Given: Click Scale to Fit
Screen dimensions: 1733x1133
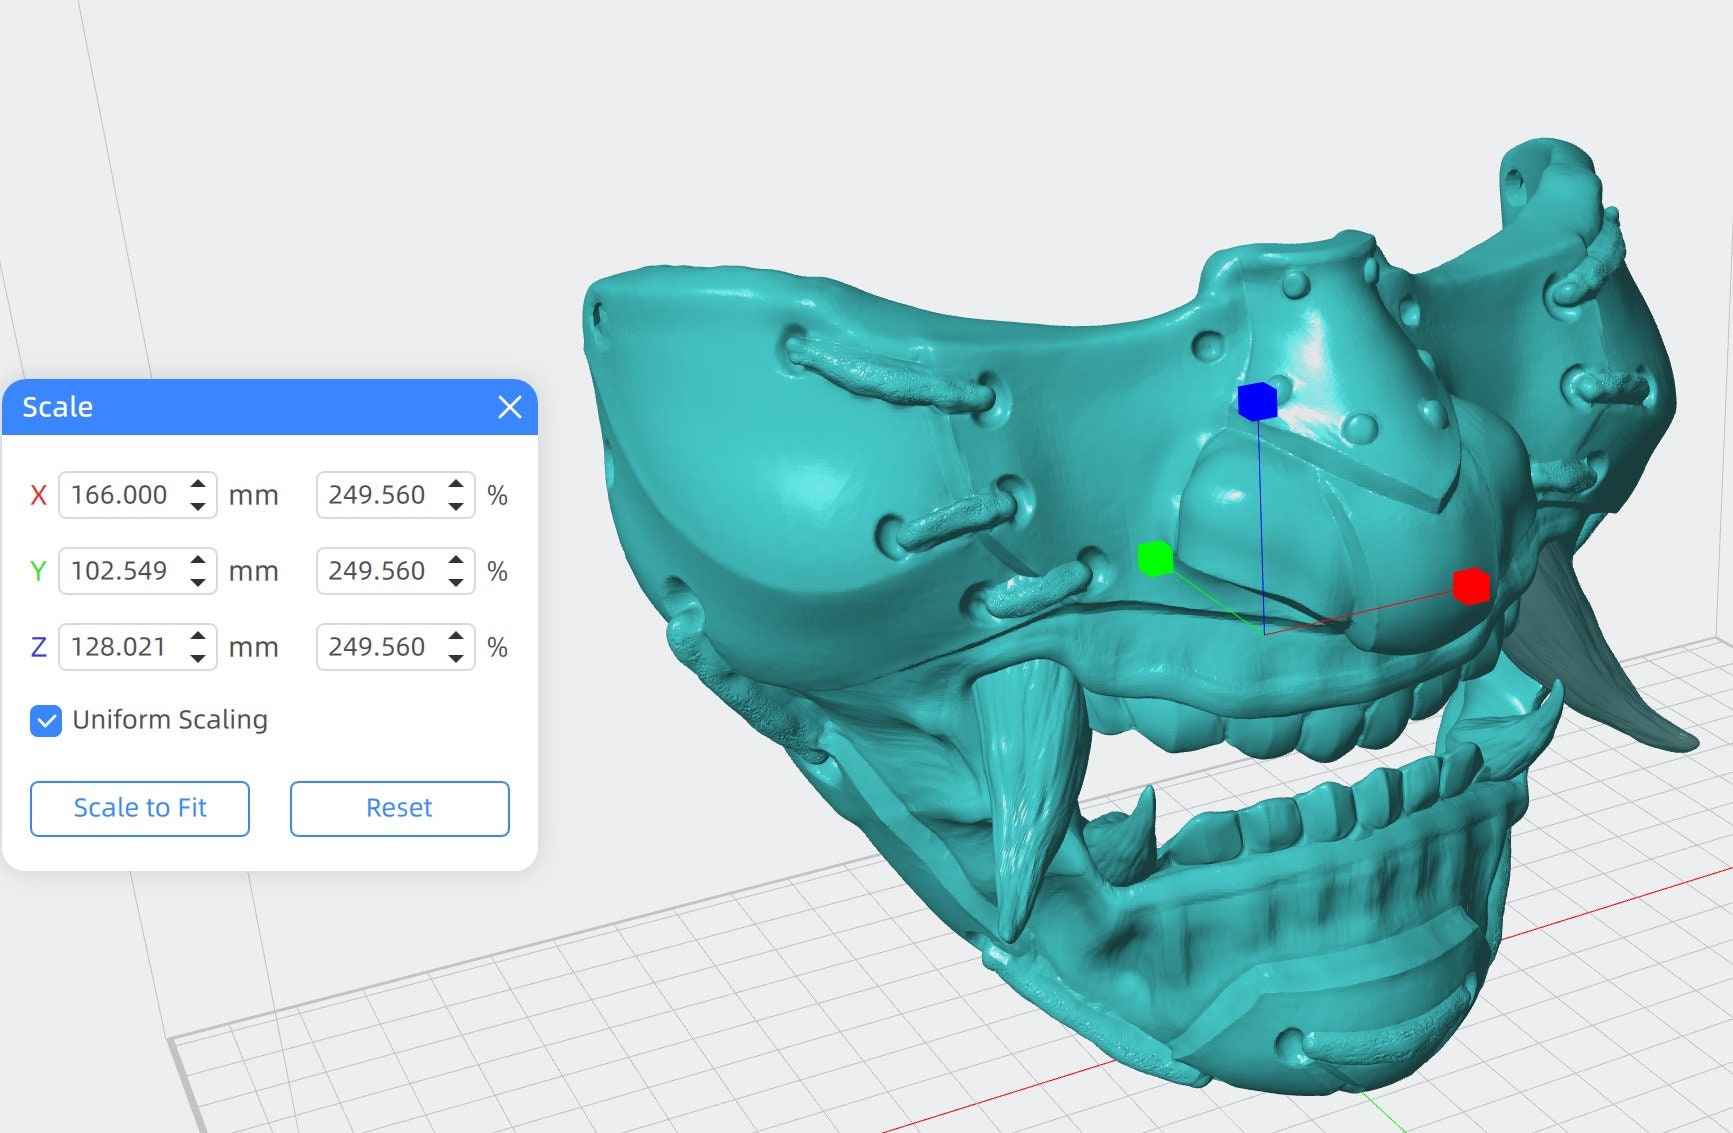Looking at the screenshot, I should 140,808.
